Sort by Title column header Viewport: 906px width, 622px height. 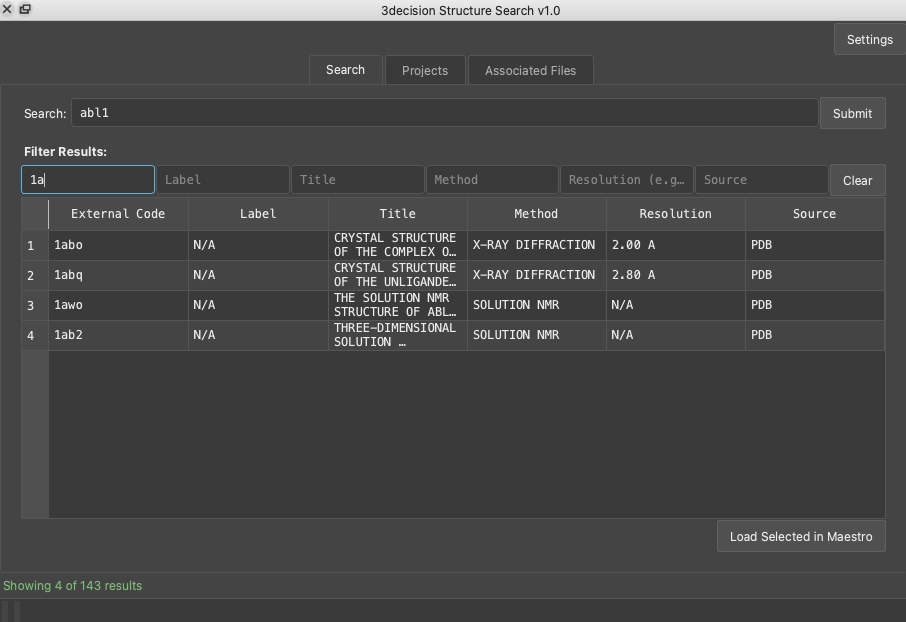point(398,214)
